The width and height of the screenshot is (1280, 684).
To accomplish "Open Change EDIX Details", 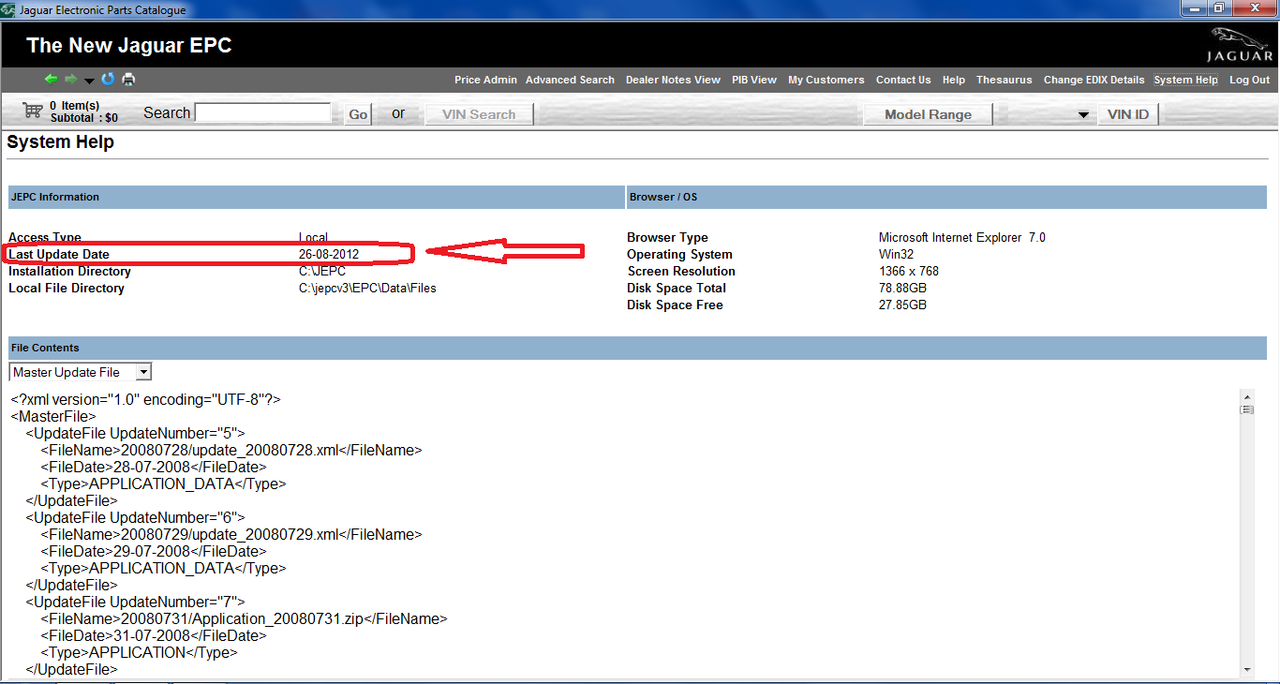I will (x=1094, y=80).
